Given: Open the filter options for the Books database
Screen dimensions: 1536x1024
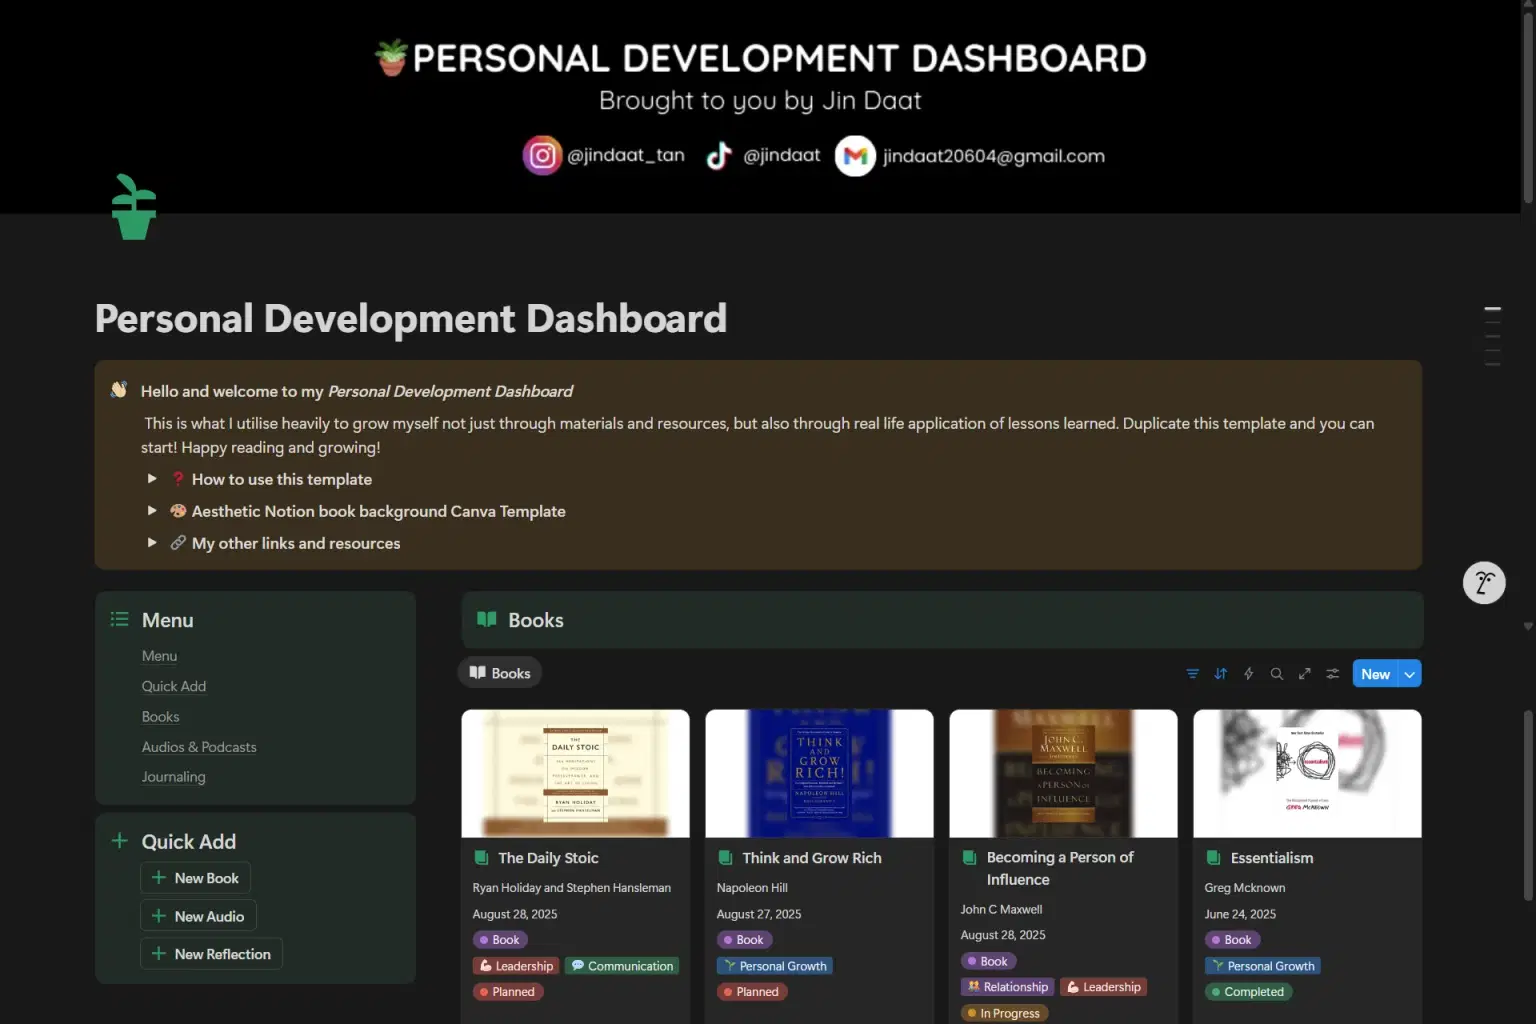Looking at the screenshot, I should point(1192,673).
